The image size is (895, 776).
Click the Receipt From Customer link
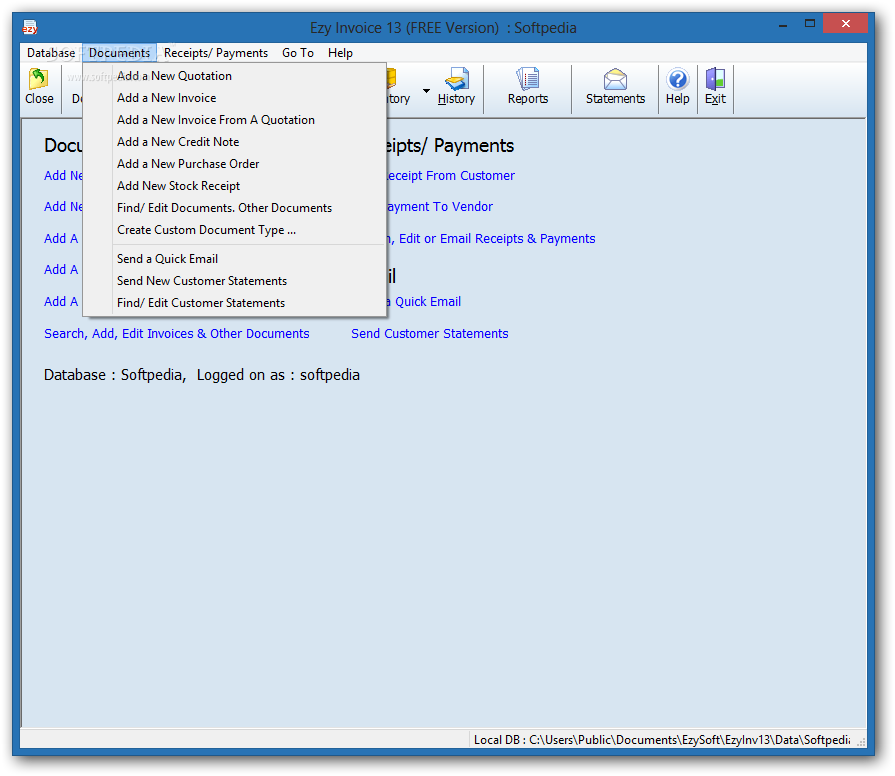[x=451, y=176]
